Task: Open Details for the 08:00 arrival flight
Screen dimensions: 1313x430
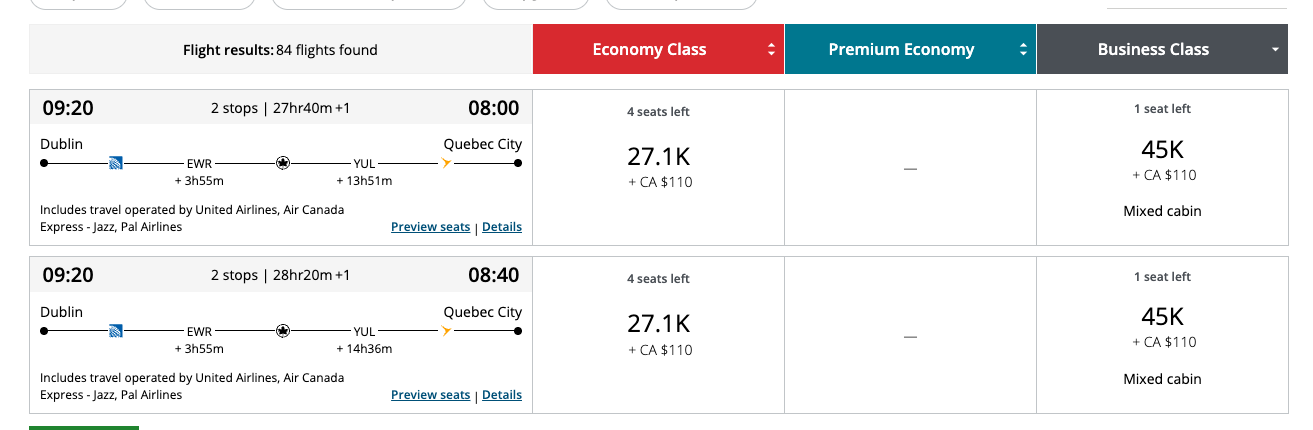Action: (502, 227)
